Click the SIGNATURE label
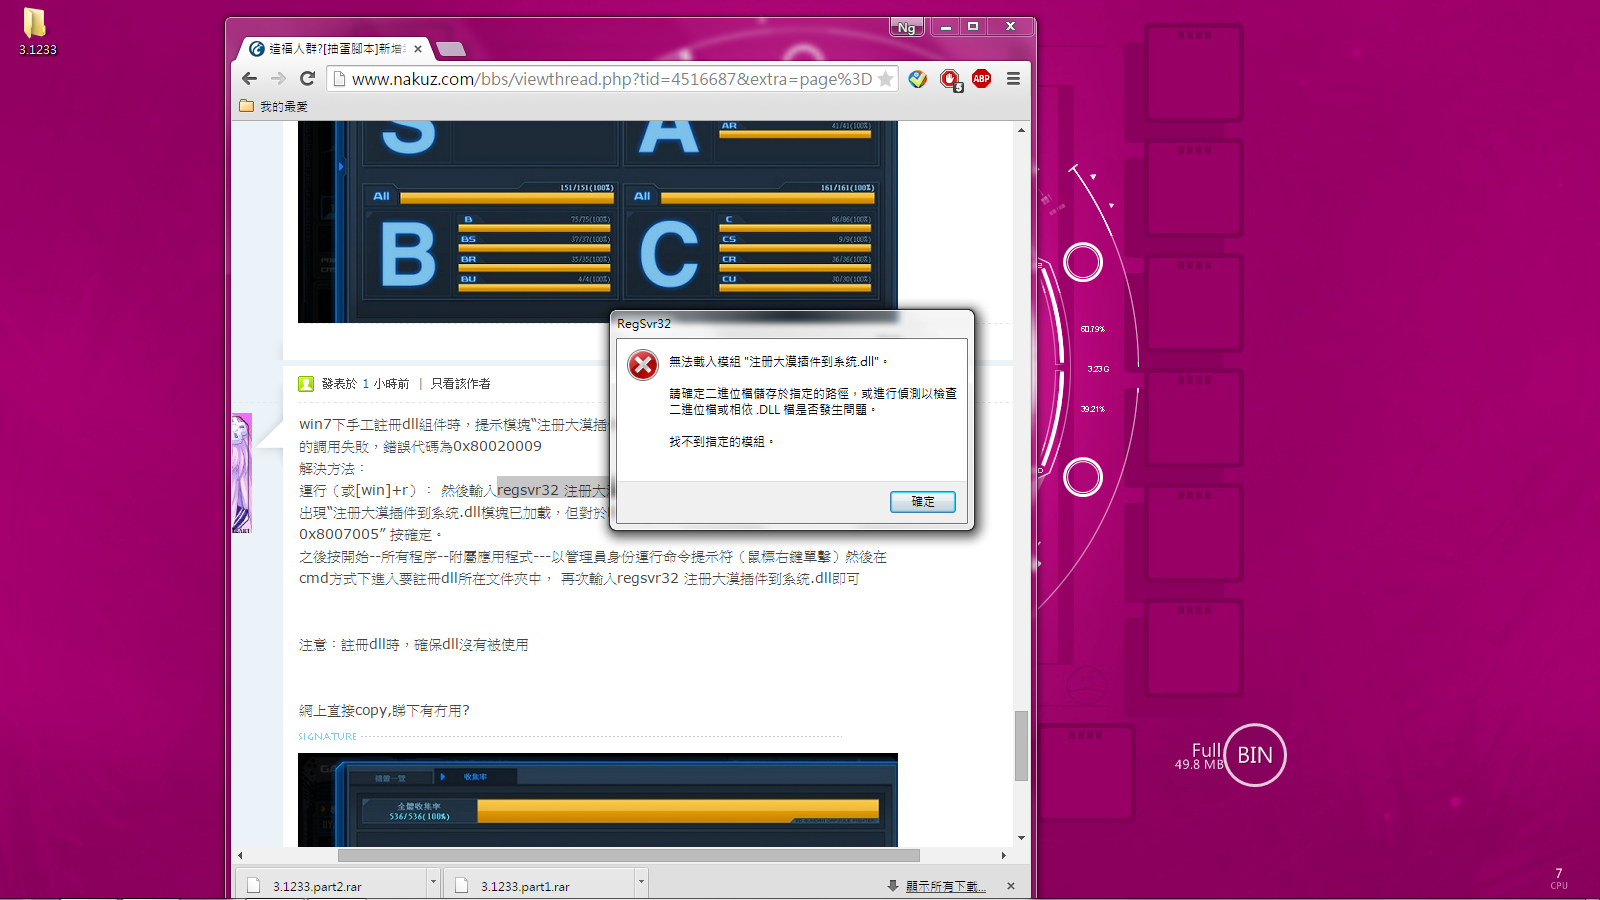Image resolution: width=1600 pixels, height=900 pixels. [x=327, y=737]
